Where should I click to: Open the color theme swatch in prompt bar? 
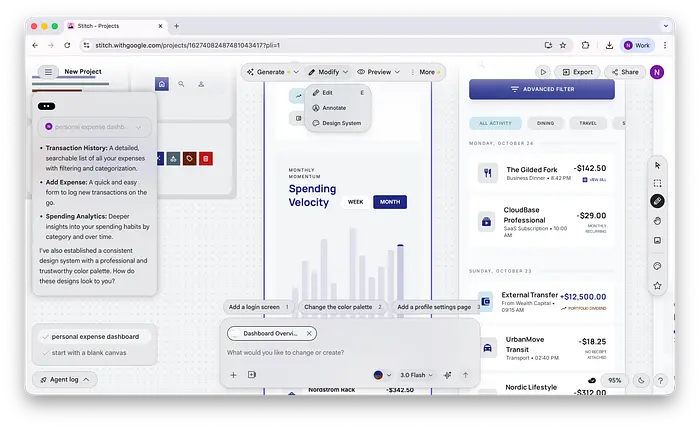click(x=380, y=375)
